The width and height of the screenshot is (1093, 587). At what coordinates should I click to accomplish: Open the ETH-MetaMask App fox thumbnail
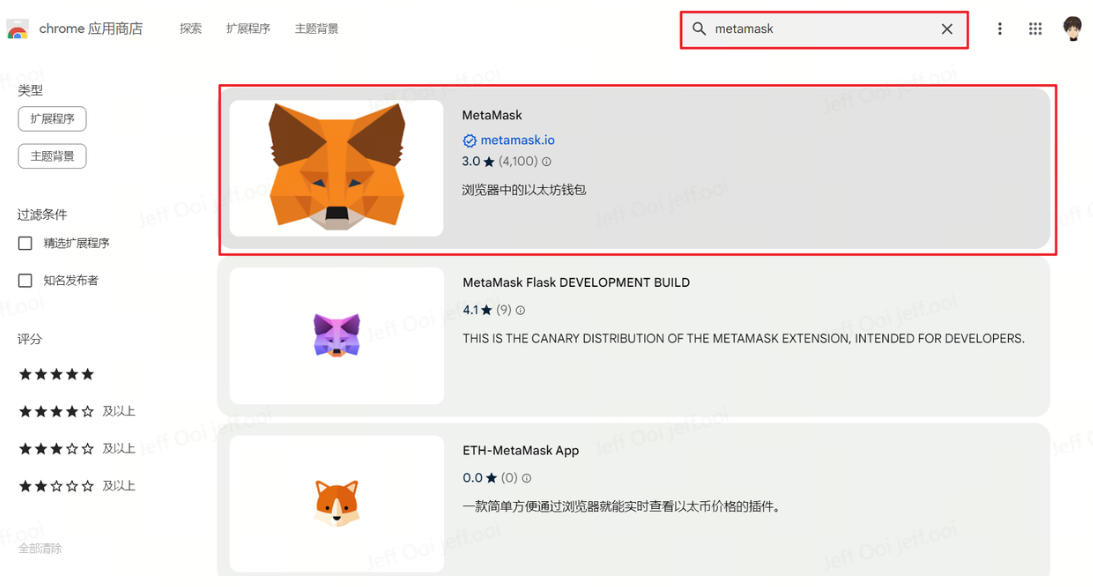(336, 503)
